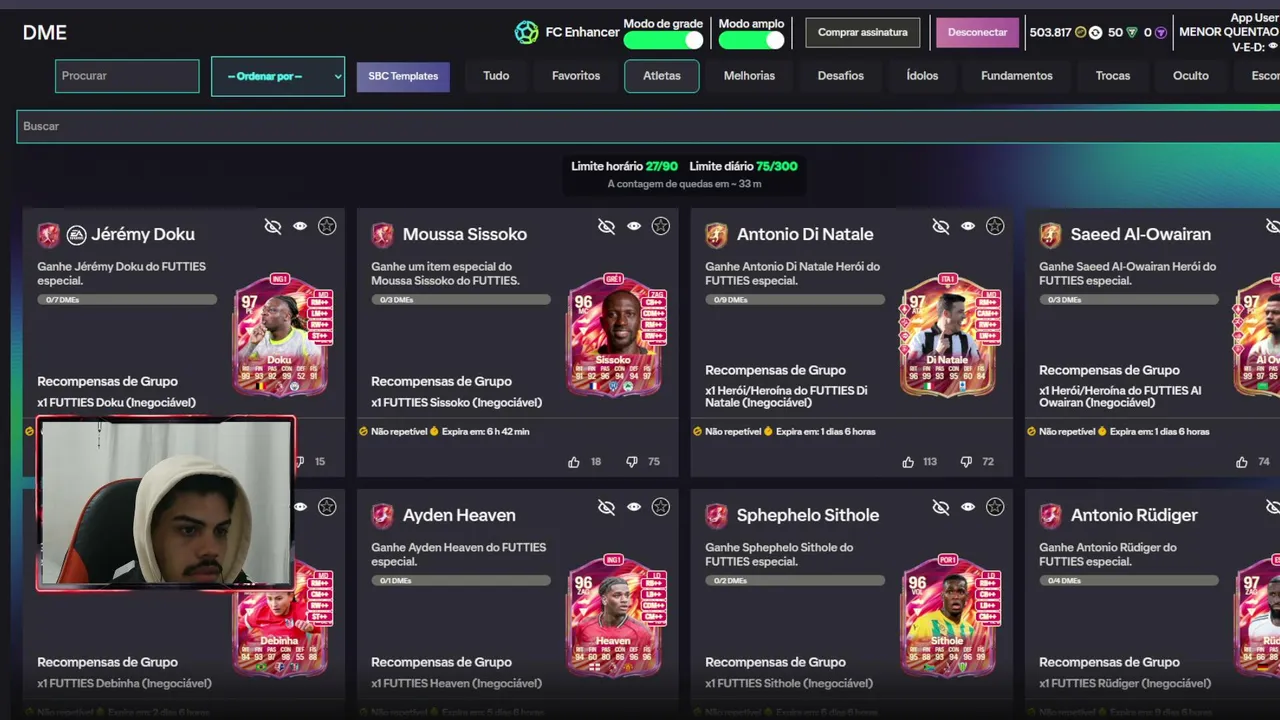This screenshot has height=720, width=1280.
Task: Dislike the Antonio Di Natale challenge
Action: (x=966, y=462)
